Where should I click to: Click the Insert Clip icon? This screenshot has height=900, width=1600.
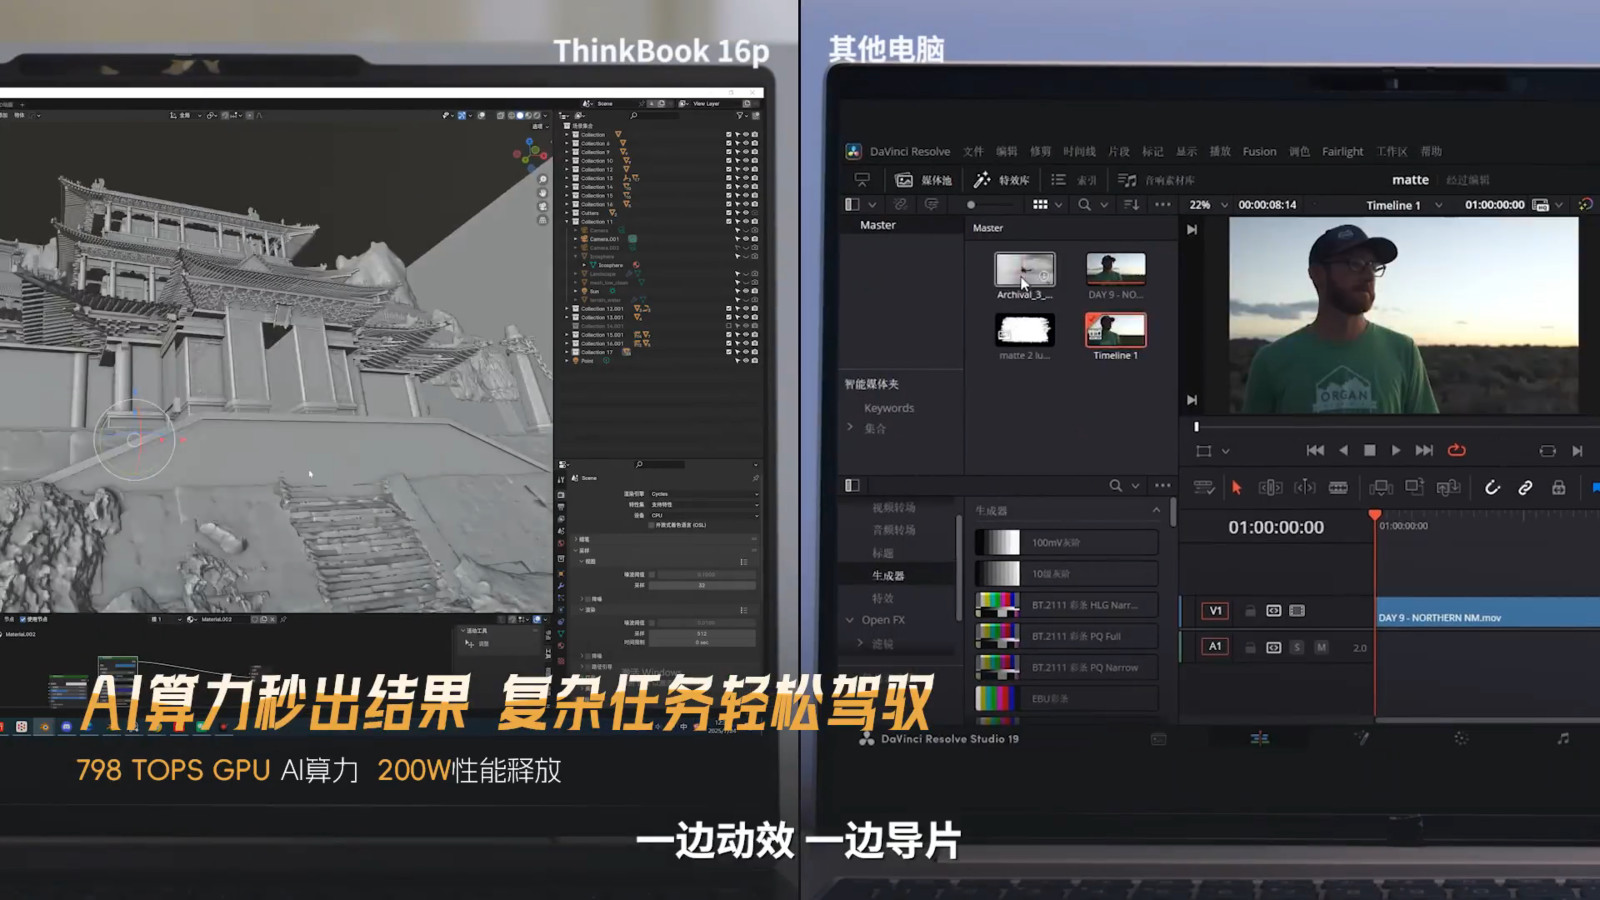coord(1381,487)
